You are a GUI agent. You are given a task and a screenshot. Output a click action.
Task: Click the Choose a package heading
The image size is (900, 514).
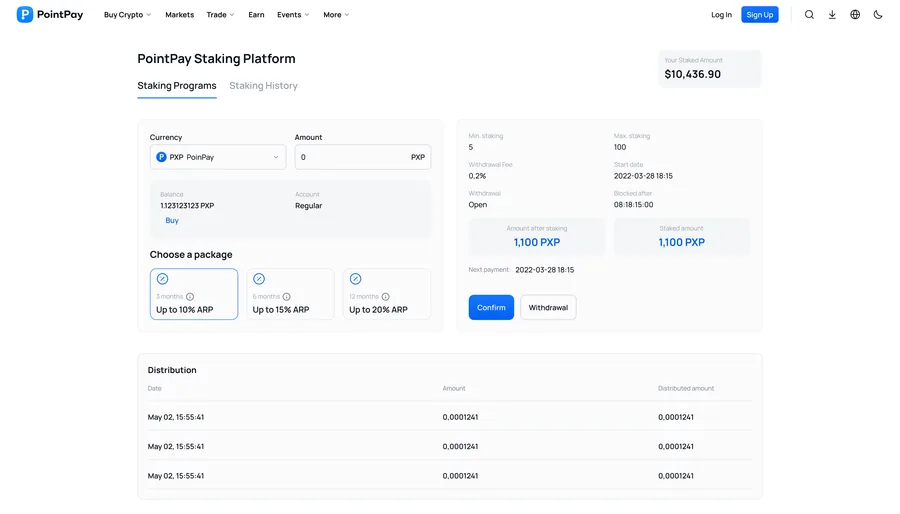(x=191, y=255)
